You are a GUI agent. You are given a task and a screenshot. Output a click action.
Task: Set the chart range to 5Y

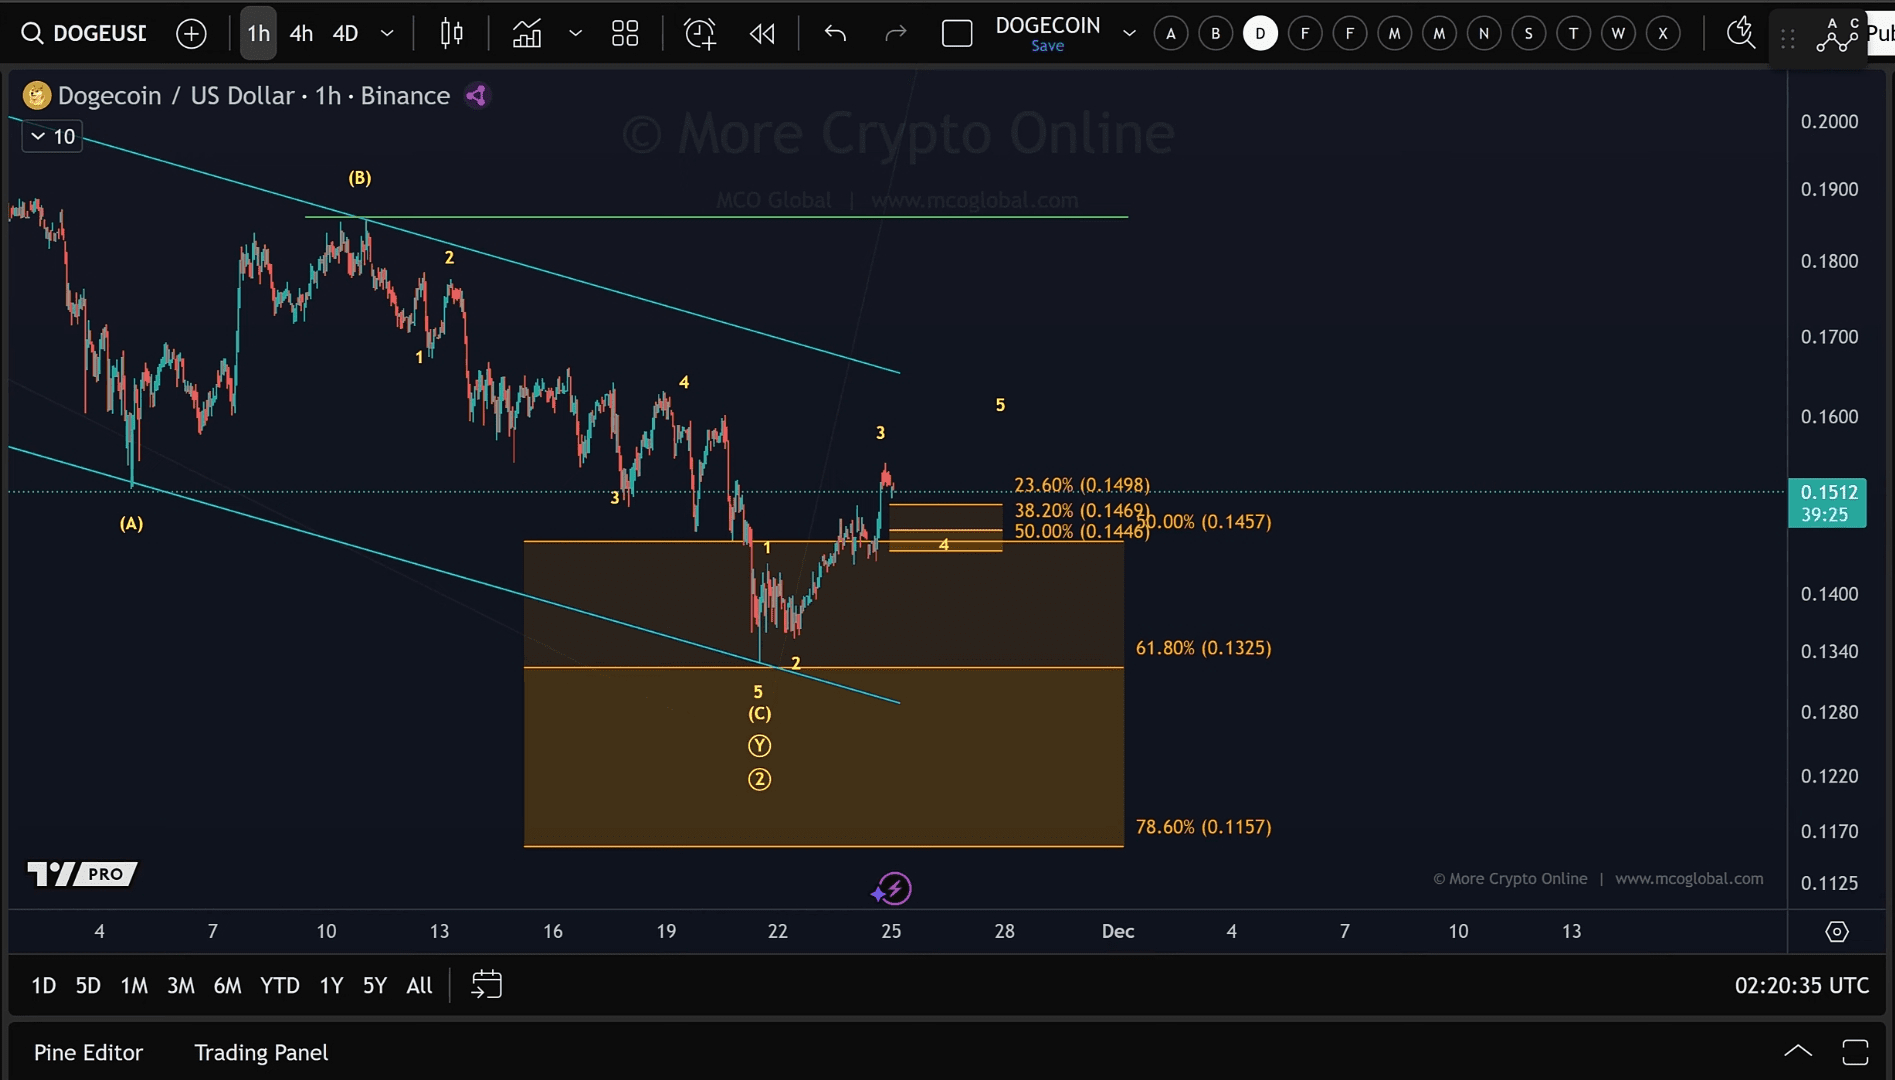tap(375, 985)
